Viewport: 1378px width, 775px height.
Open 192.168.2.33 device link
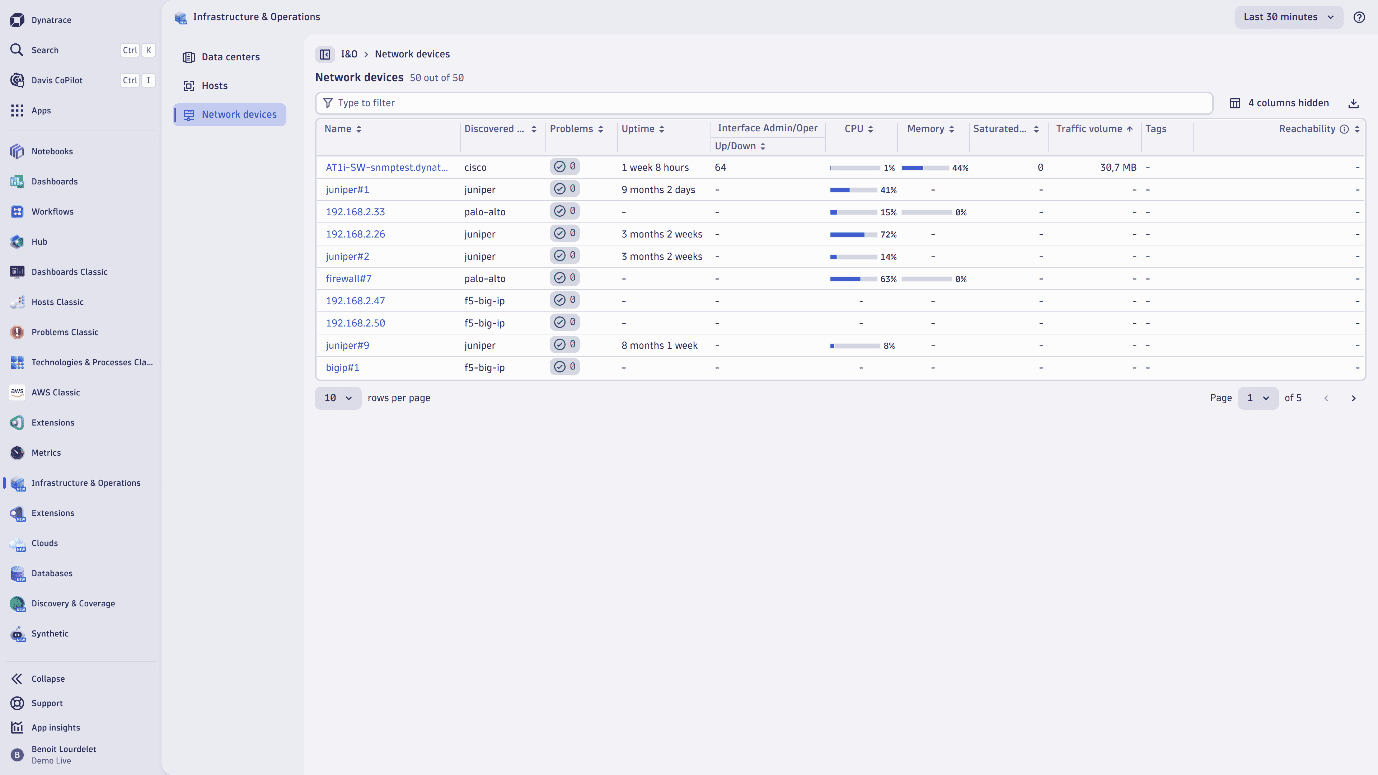[x=355, y=212]
